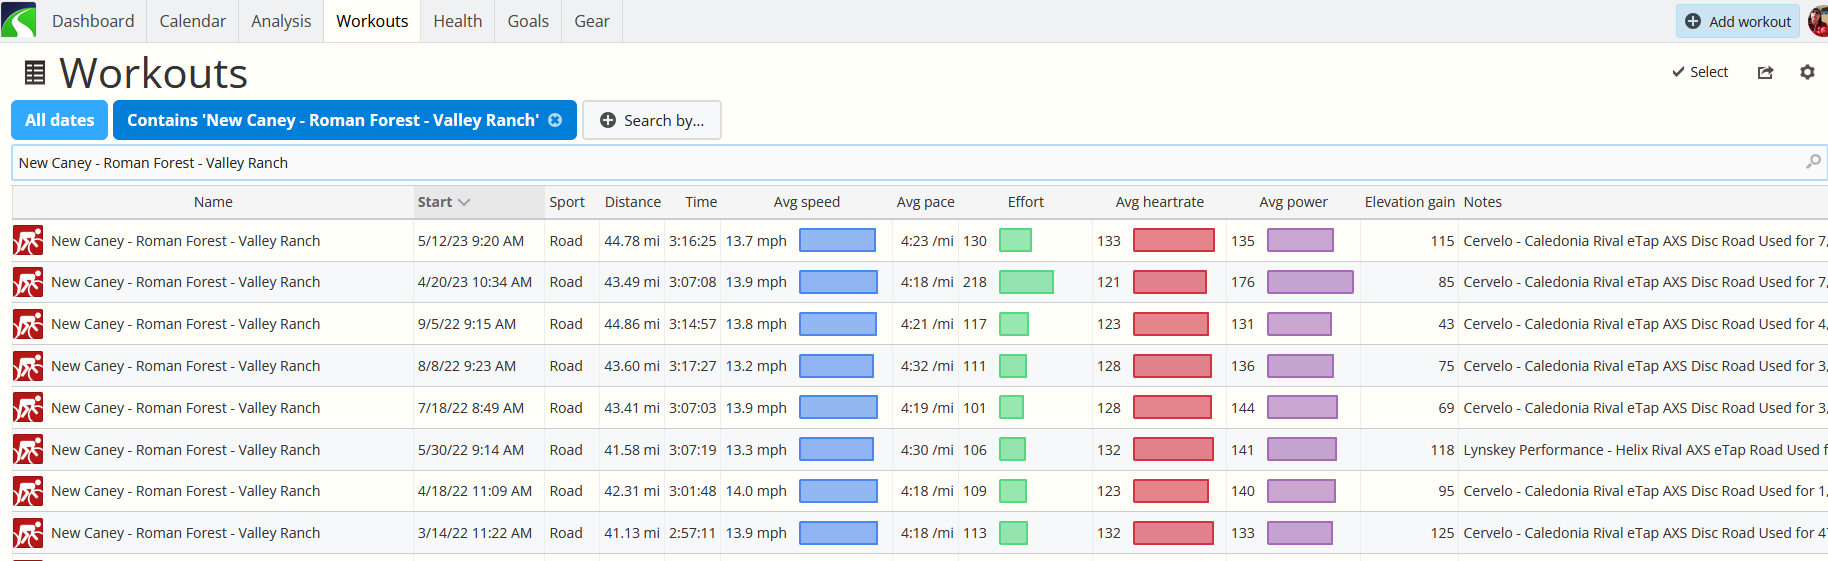Remove the 'Contains New Caney' filter

coord(555,120)
